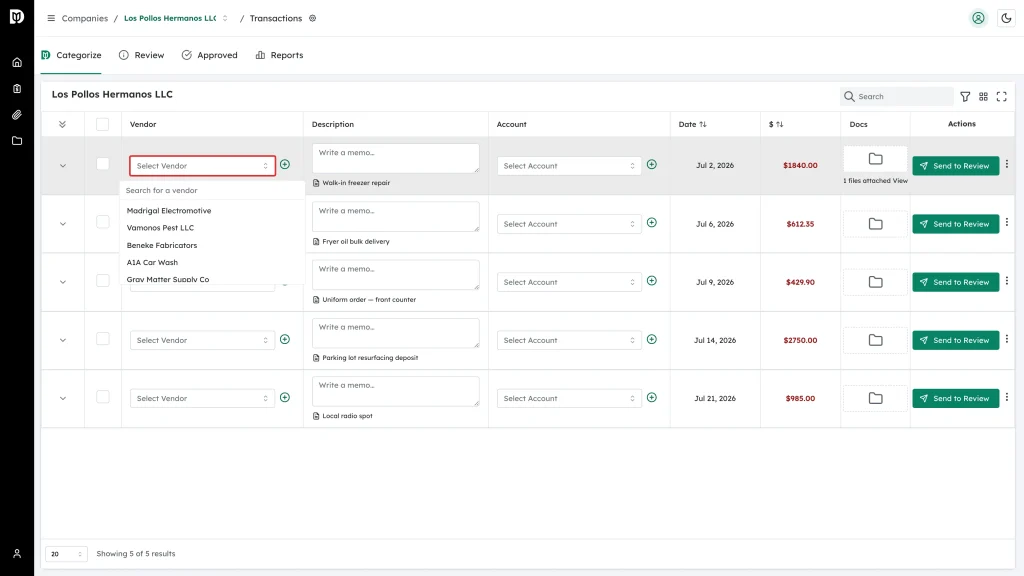1024x576 pixels.
Task: Choose Vamonos Pest LLC from vendor list
Action: pos(161,228)
